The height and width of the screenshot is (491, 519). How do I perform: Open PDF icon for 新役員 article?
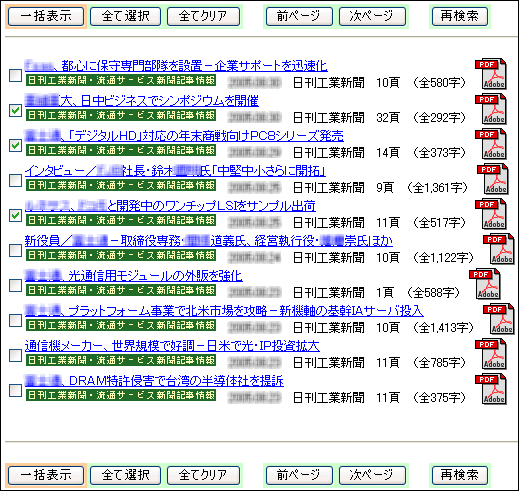[x=499, y=249]
